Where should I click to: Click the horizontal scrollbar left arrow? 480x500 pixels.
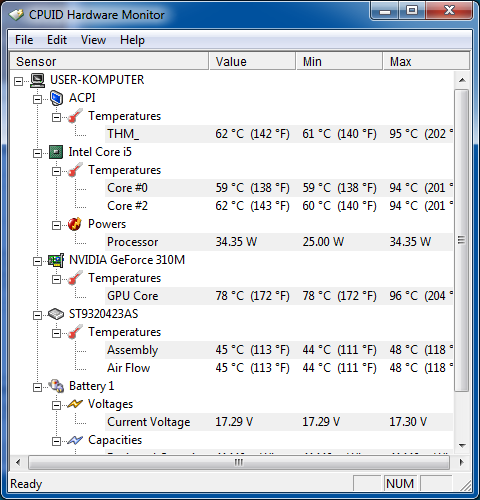point(18,463)
